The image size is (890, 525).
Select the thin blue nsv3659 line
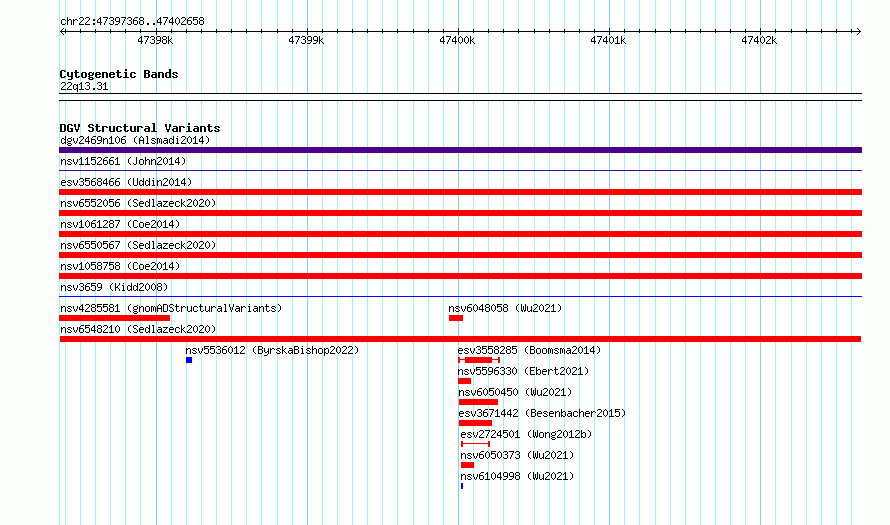pyautogui.click(x=460, y=296)
